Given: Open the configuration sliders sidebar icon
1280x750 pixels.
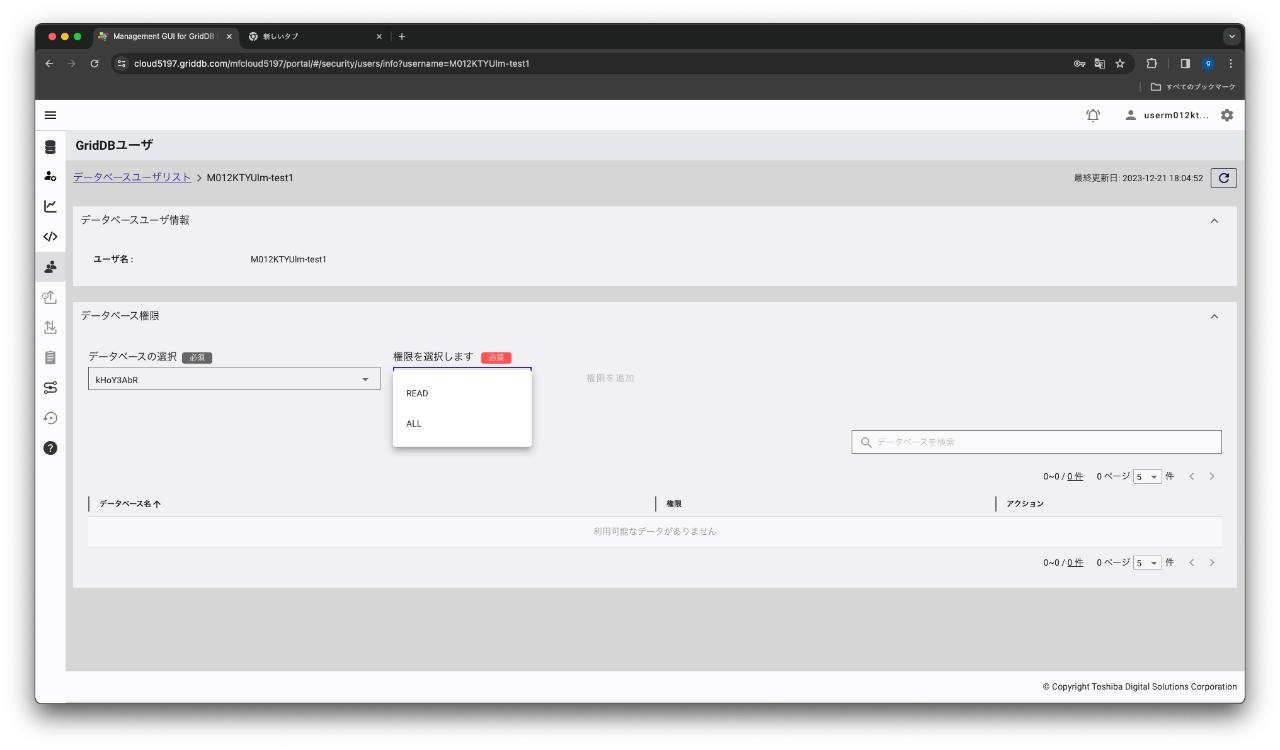Looking at the screenshot, I should pos(50,388).
